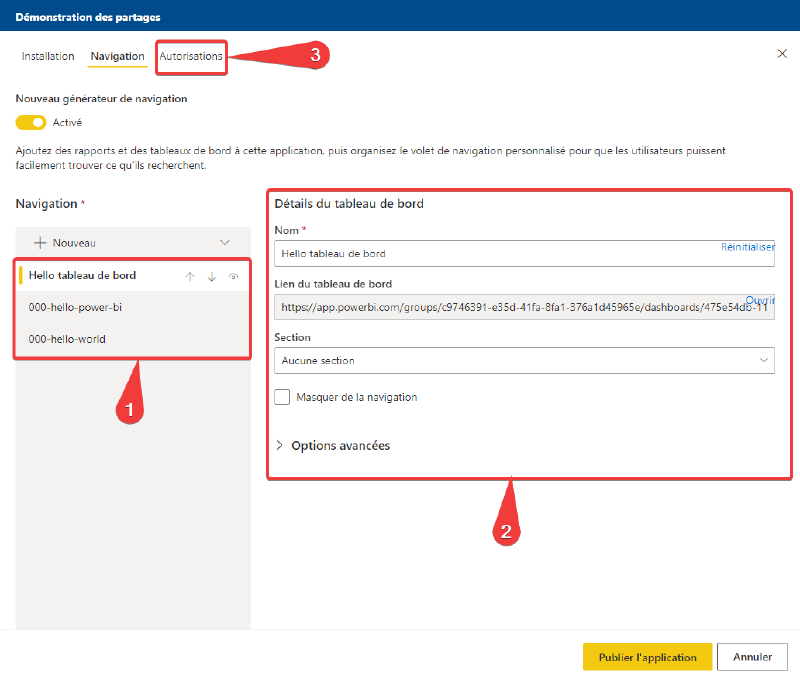Move Hello tableau de bord down
The height and width of the screenshot is (676, 800).
(x=212, y=277)
